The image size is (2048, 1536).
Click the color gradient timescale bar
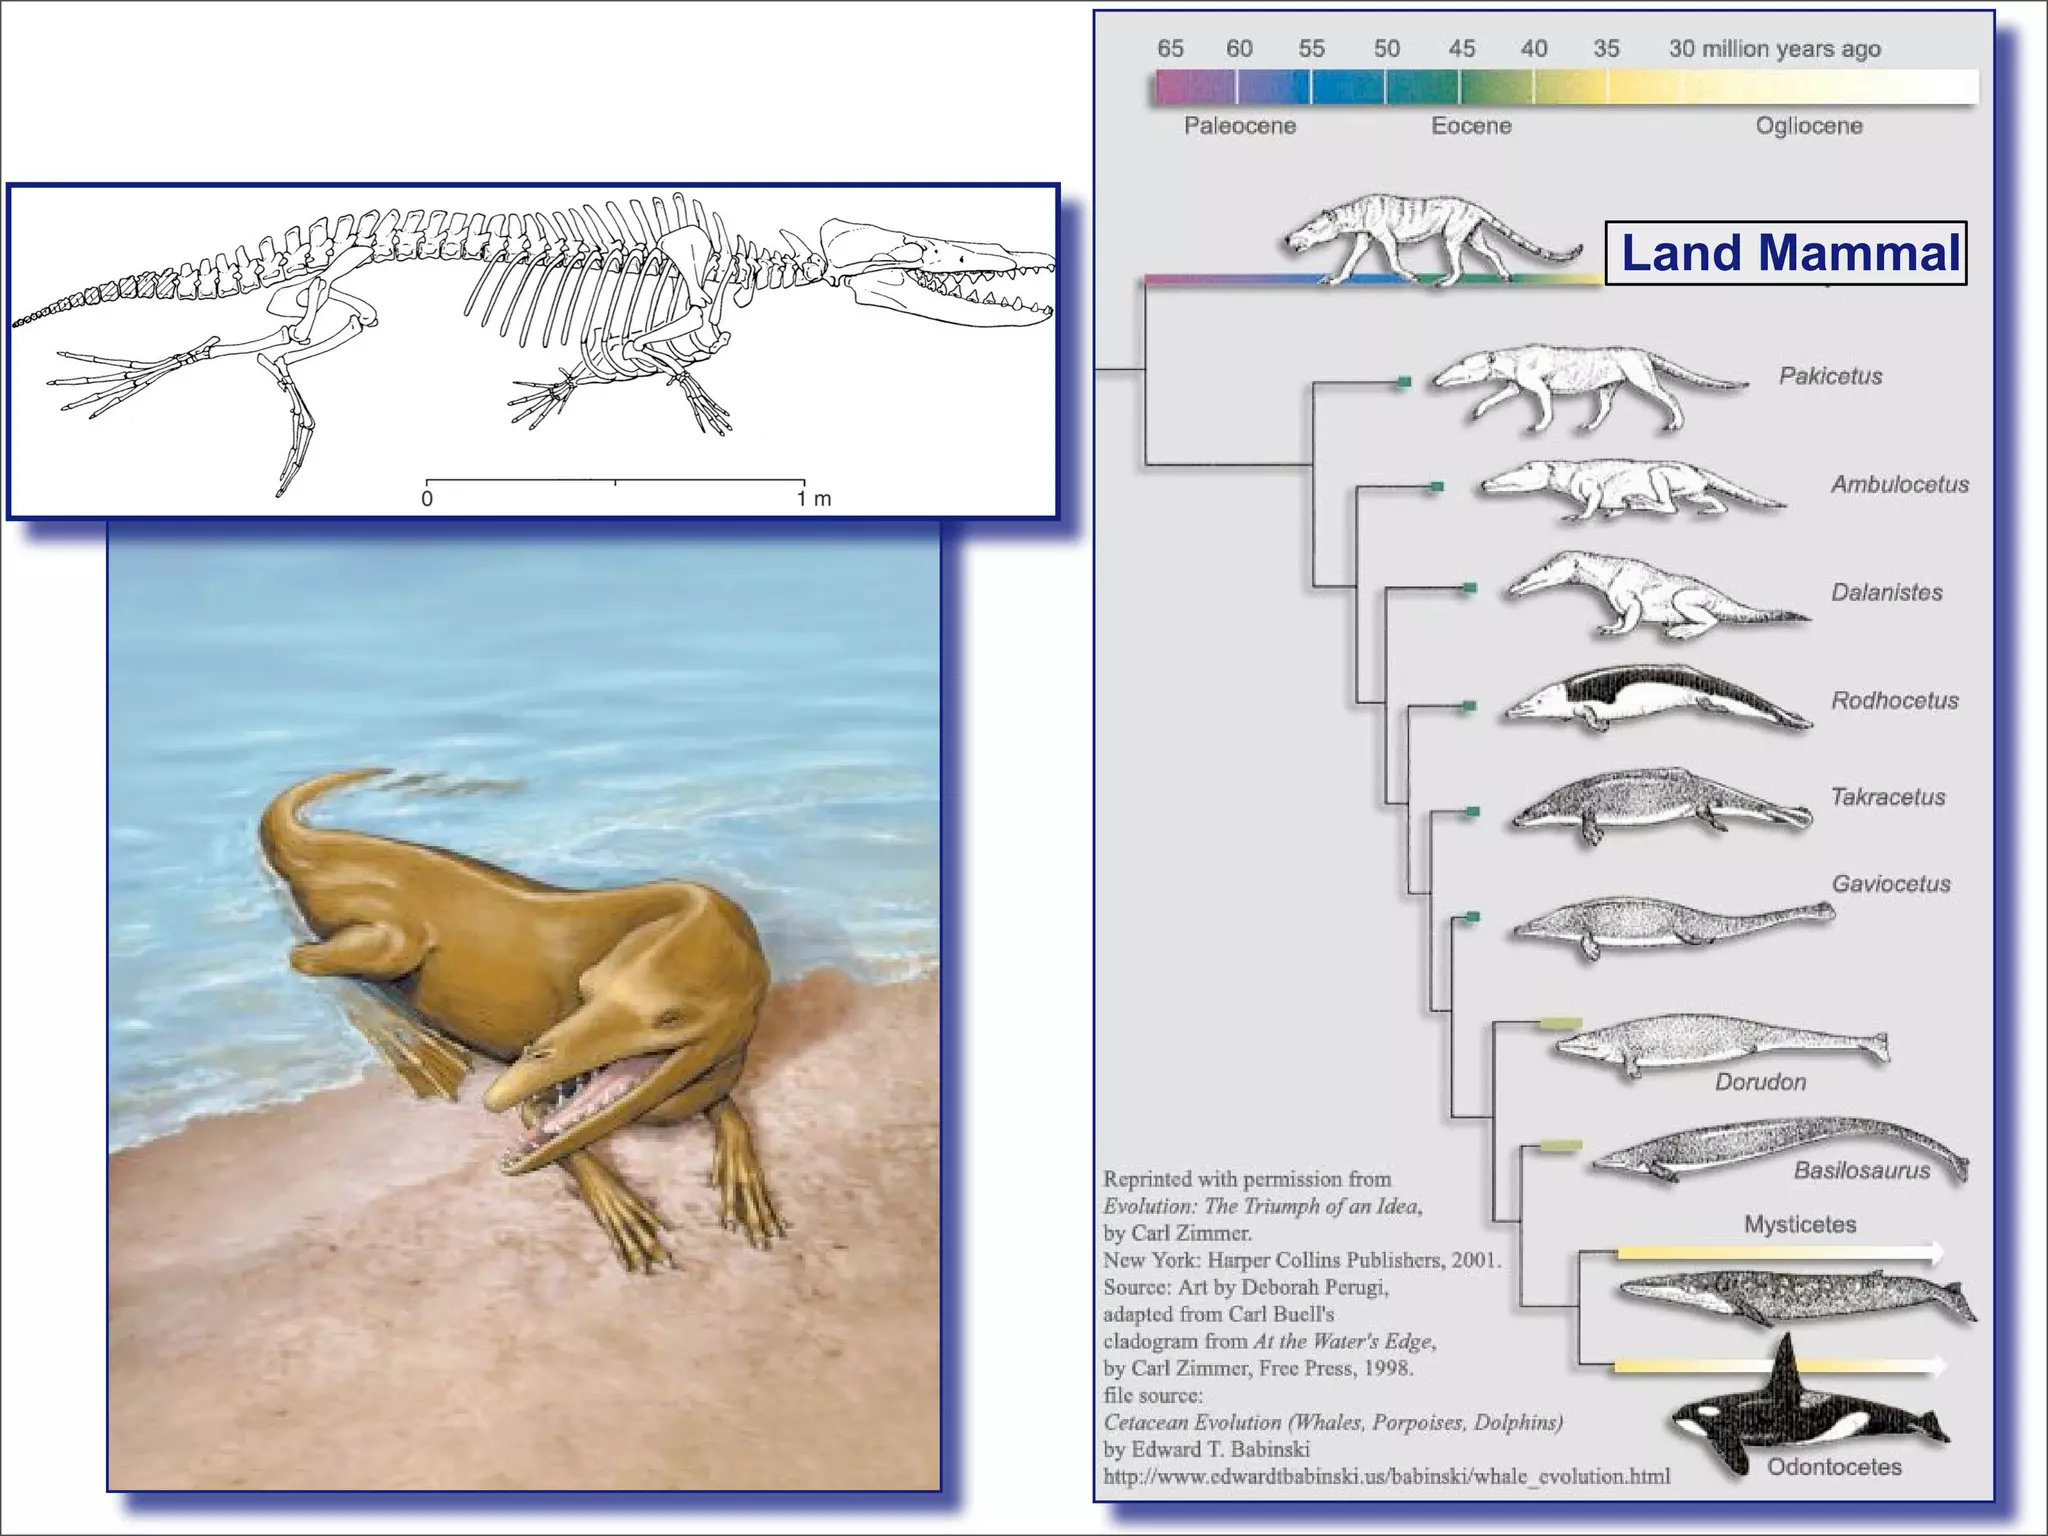[1565, 87]
